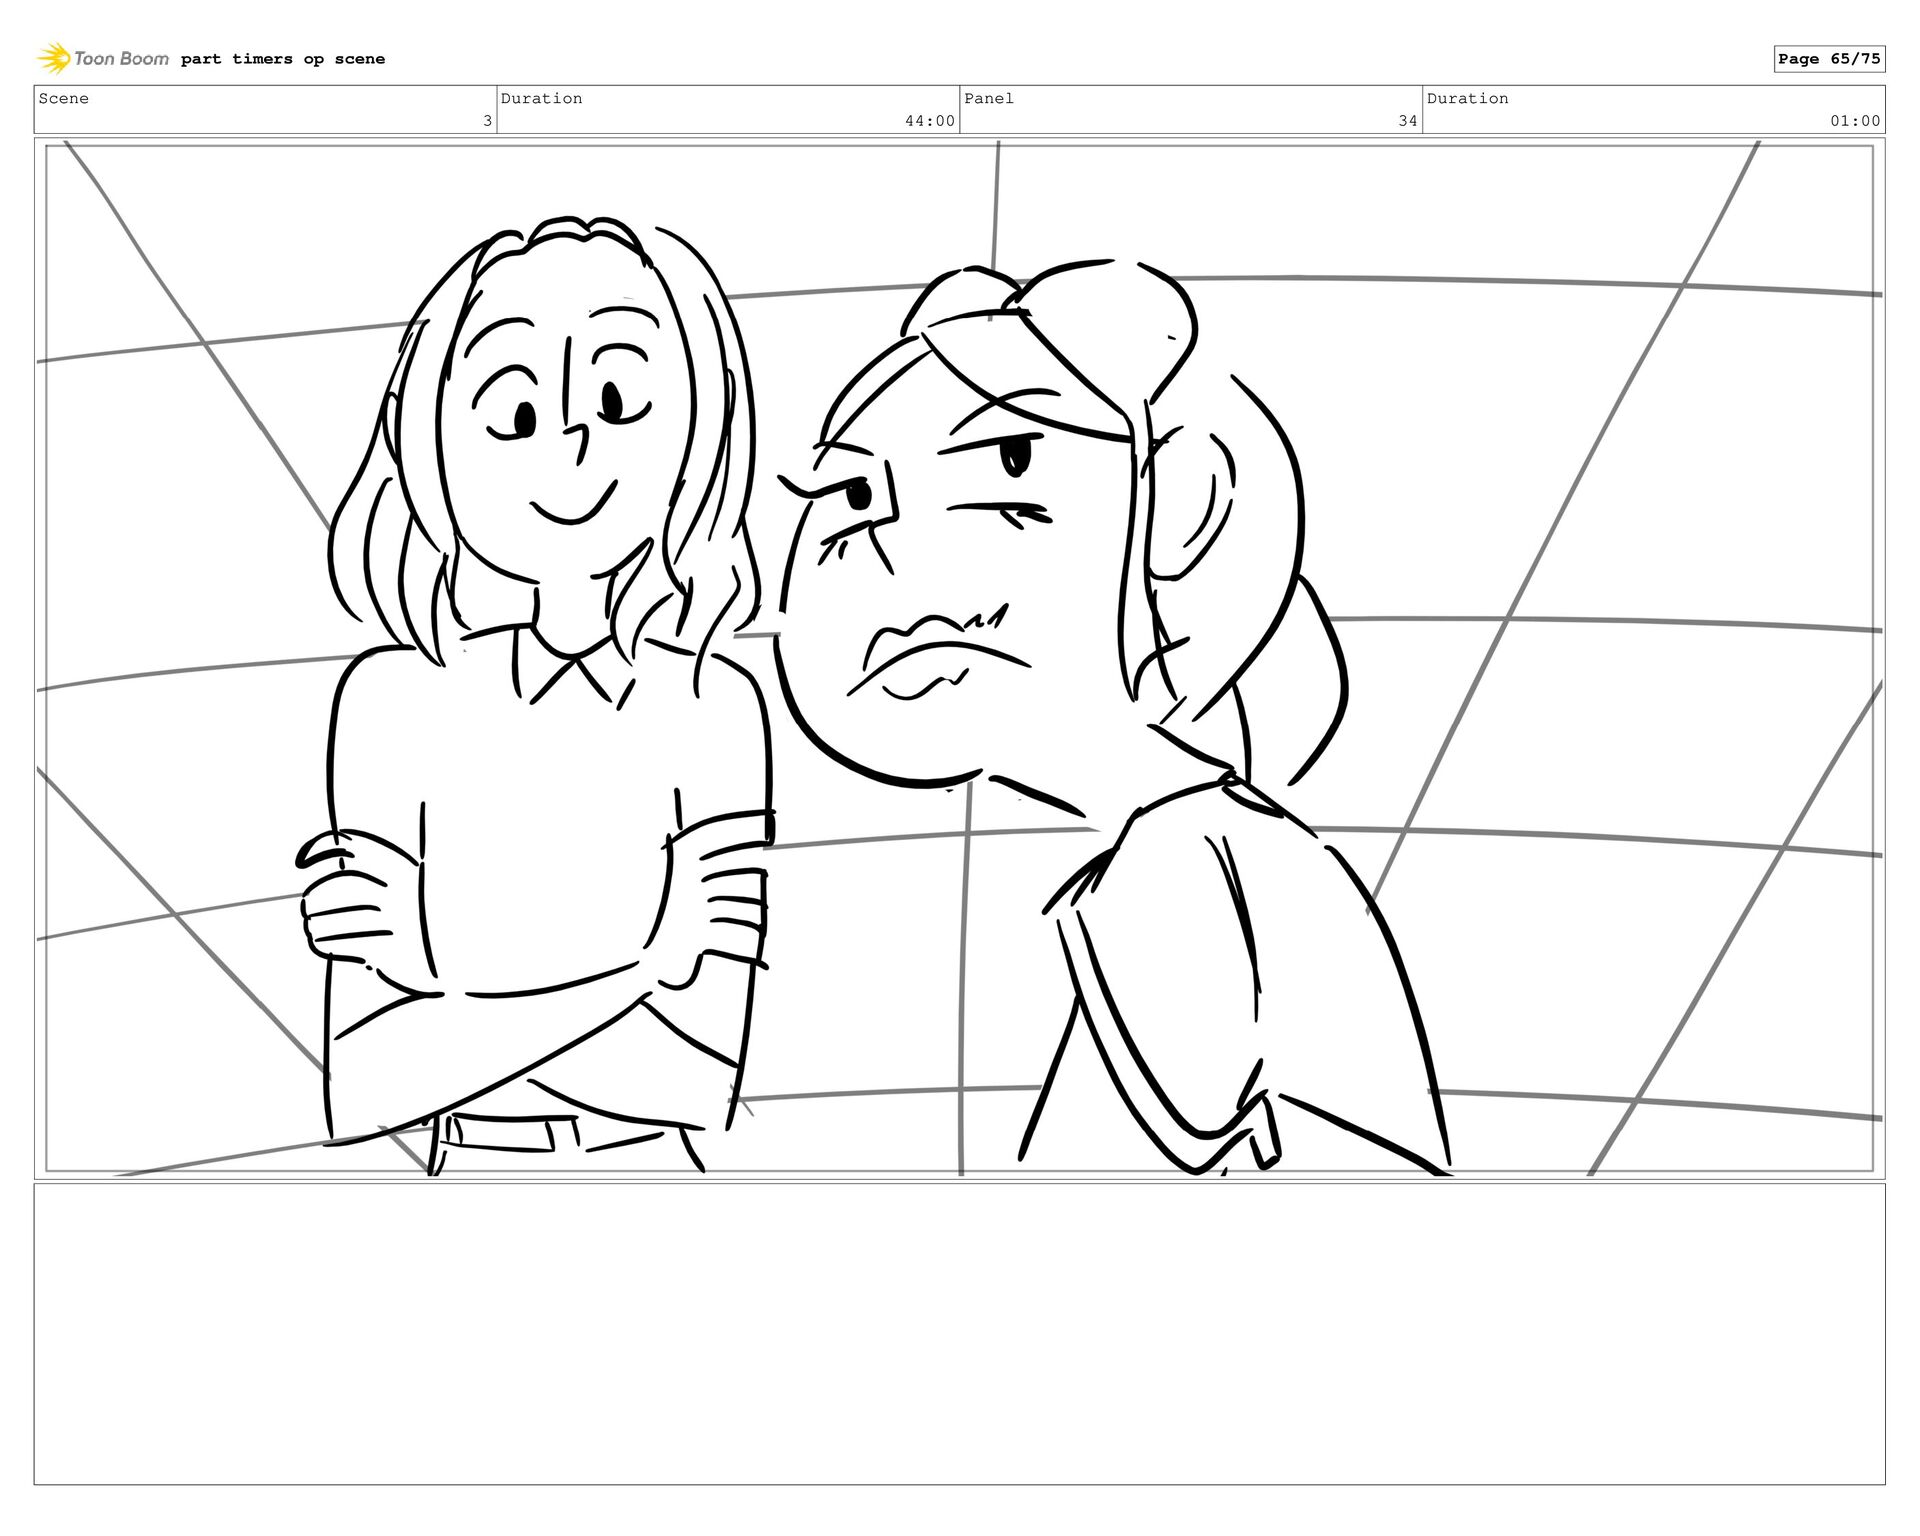Click the Toon Boom logo
1920x1536 pixels.
(103, 59)
